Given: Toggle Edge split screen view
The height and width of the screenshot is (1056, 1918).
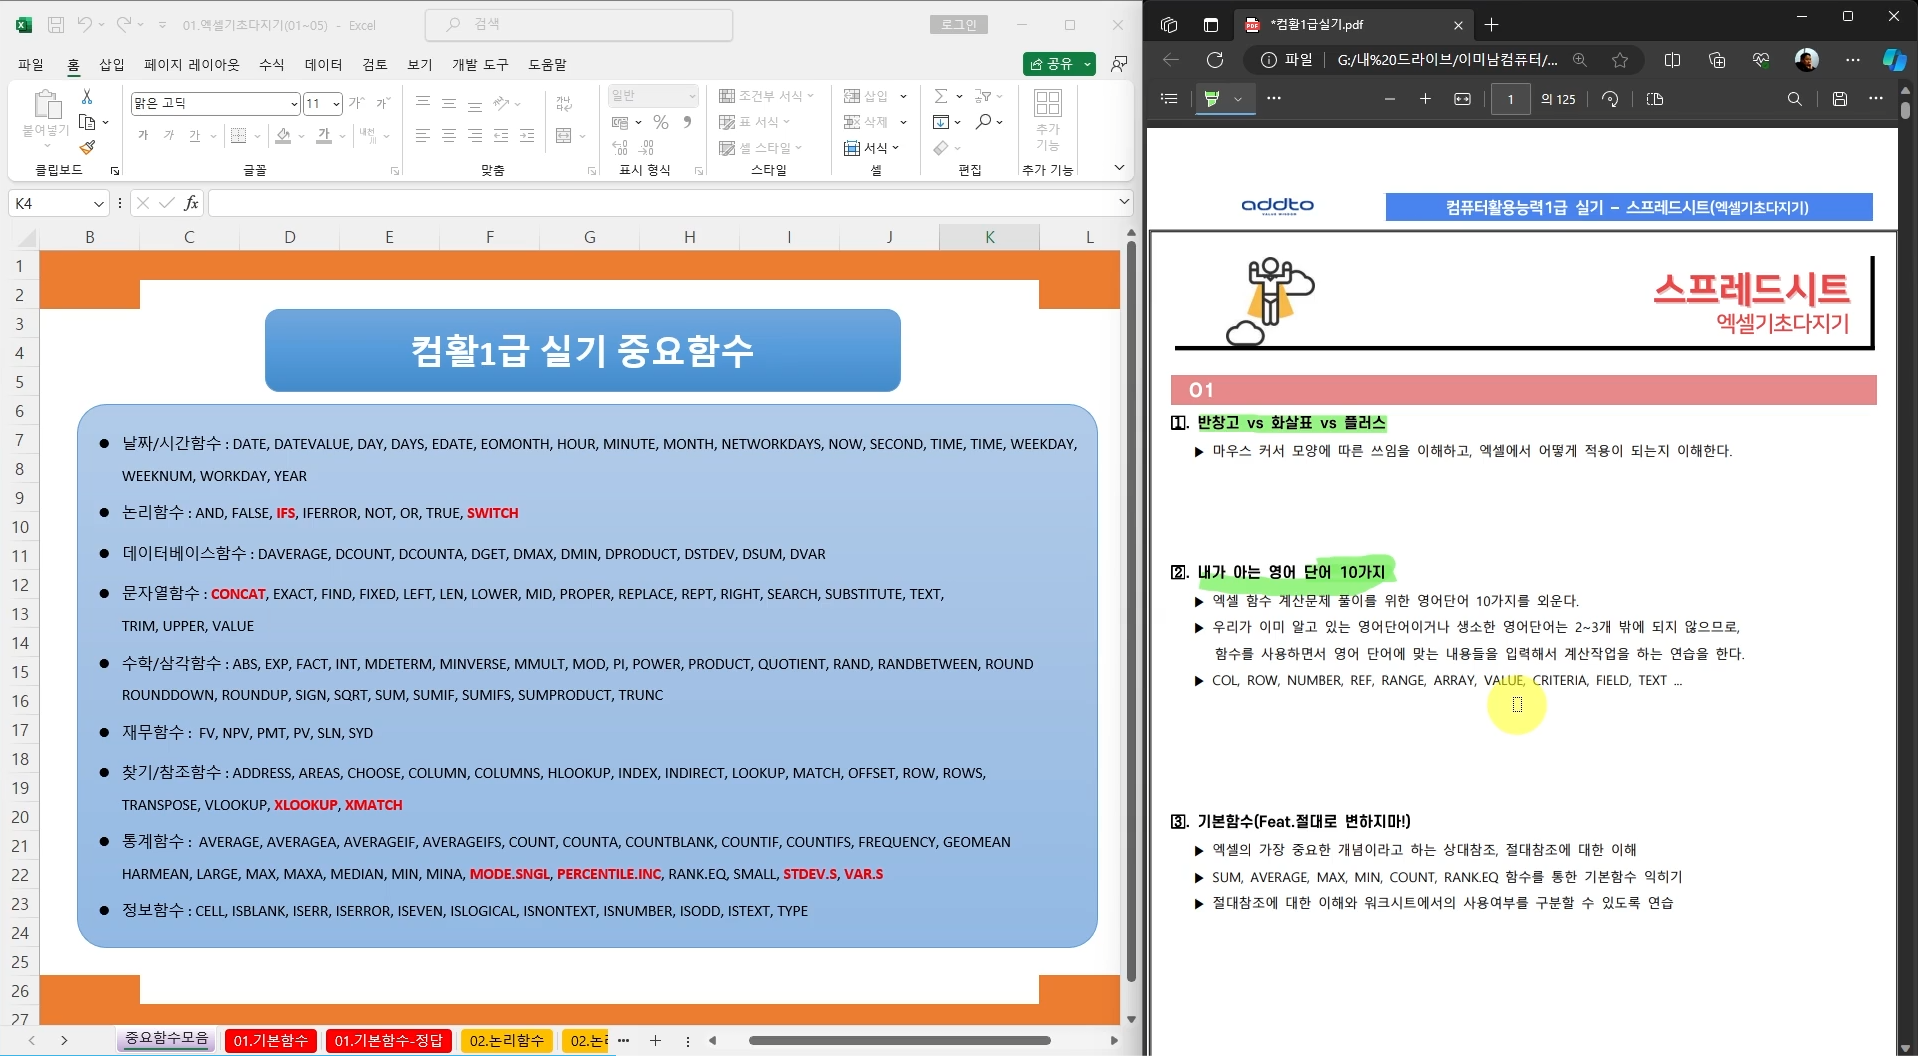Looking at the screenshot, I should (1672, 60).
